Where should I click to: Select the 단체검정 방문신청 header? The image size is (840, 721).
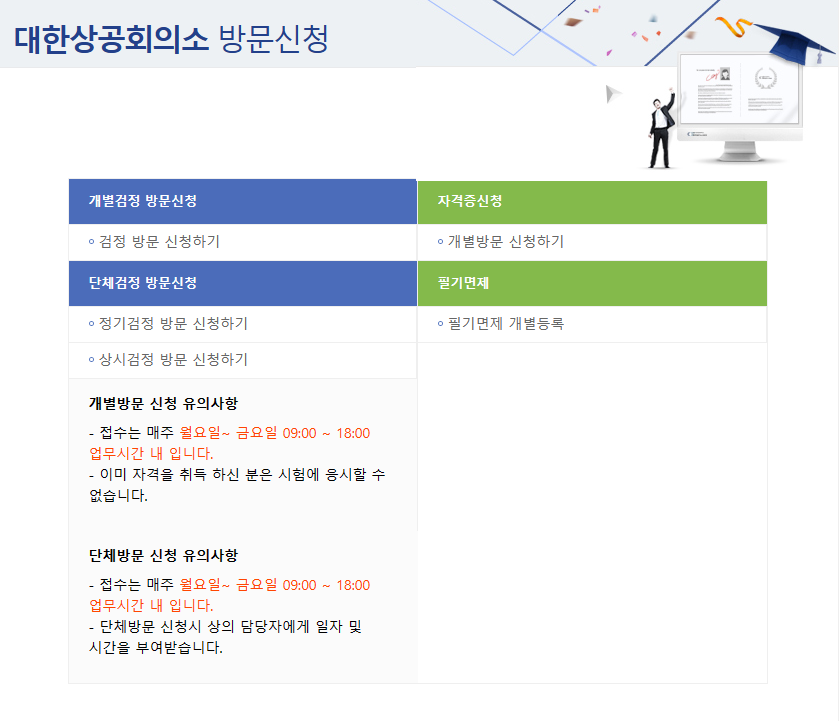(142, 283)
